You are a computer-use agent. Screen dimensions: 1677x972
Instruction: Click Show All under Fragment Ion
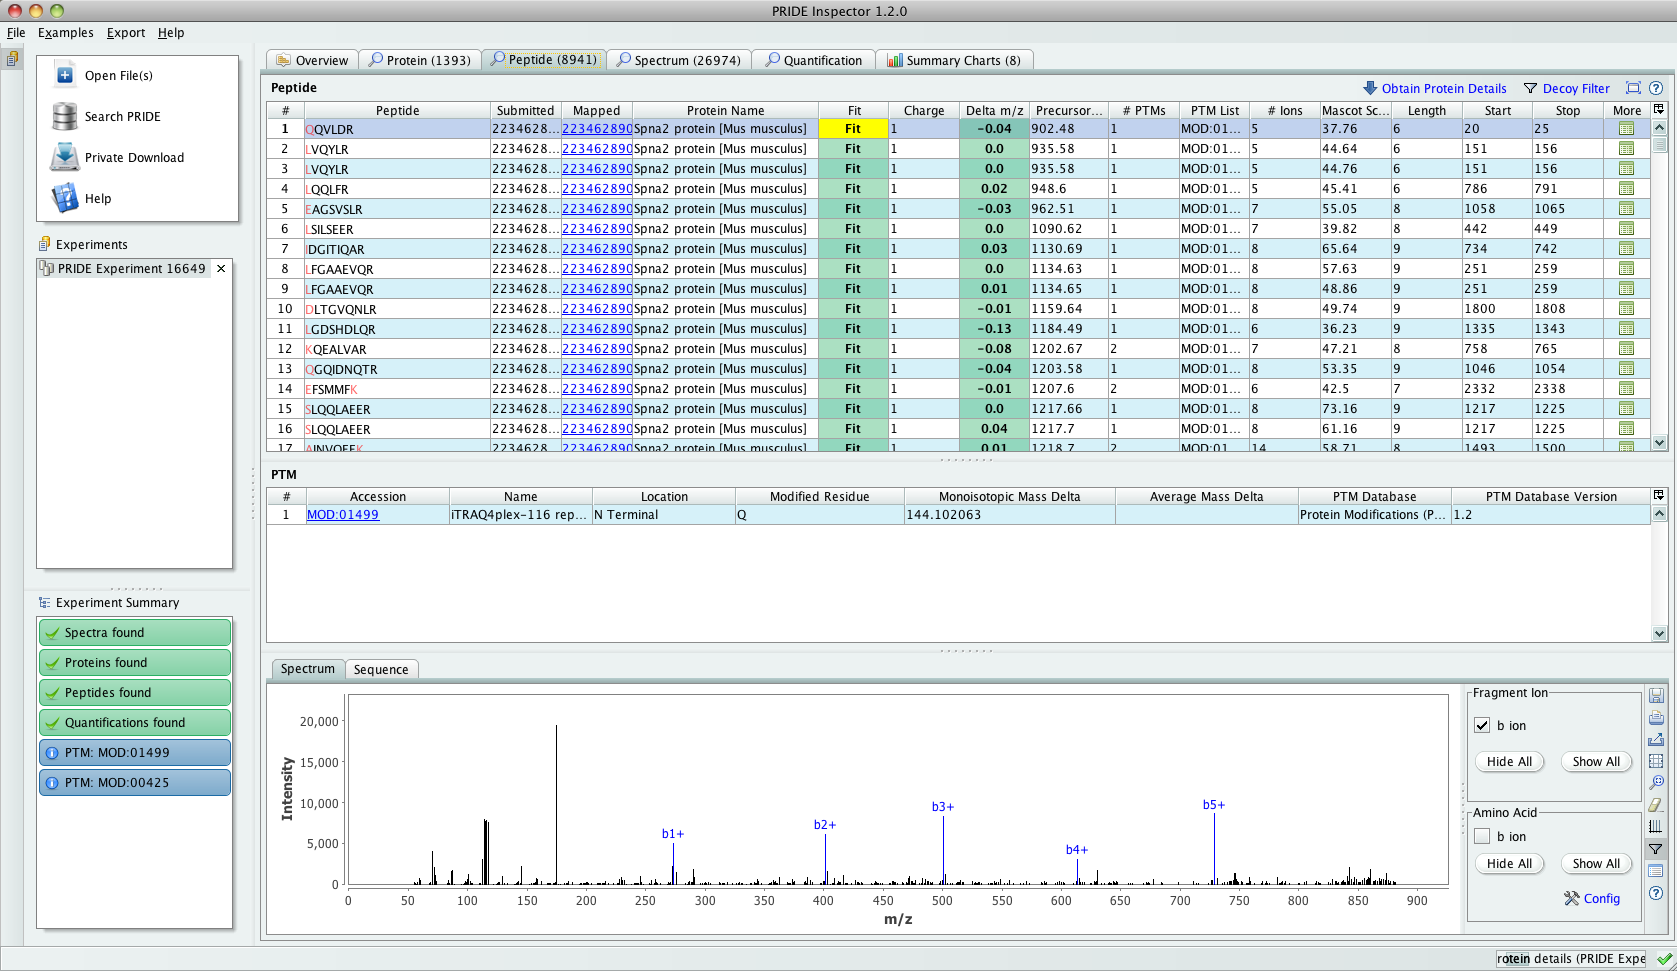coord(1596,762)
